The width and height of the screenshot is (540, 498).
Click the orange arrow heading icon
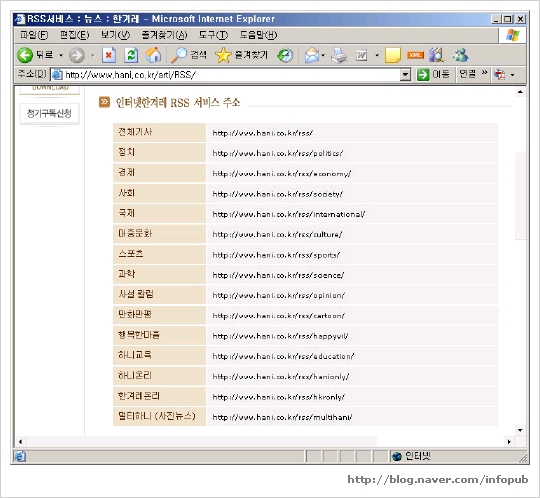[104, 102]
